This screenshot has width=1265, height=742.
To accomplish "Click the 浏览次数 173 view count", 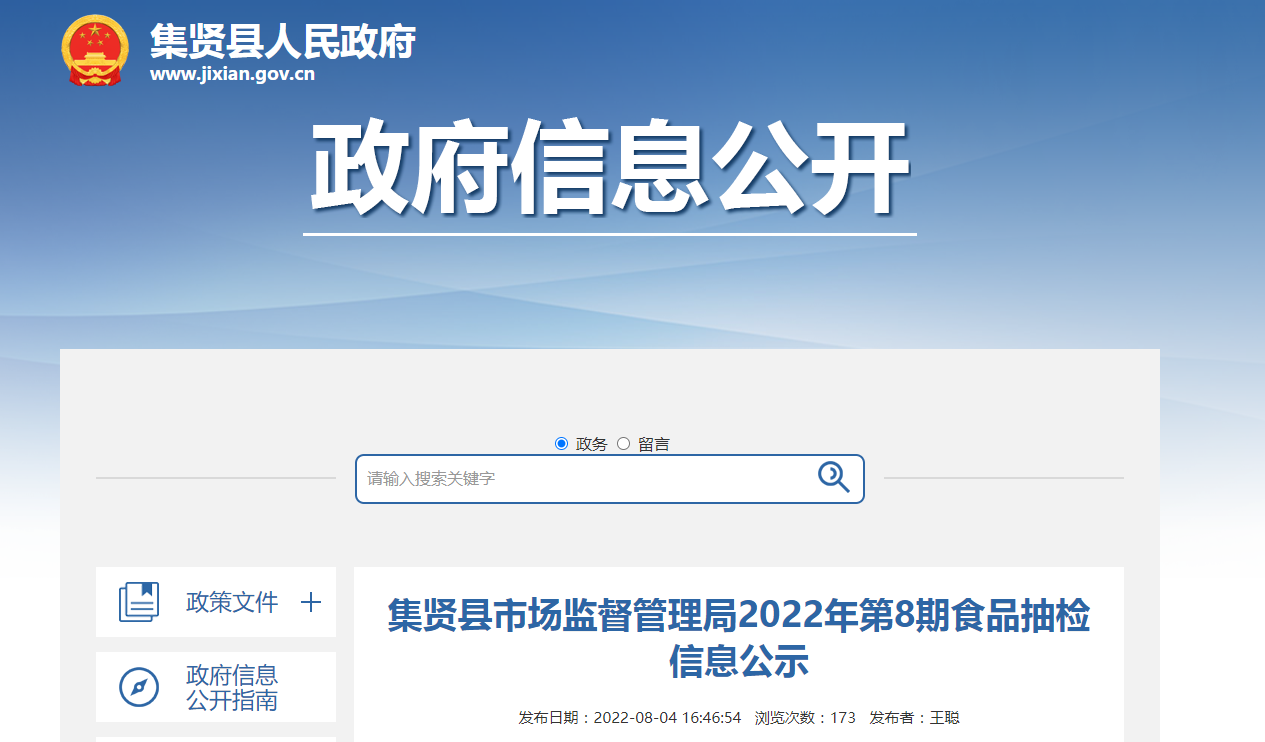I will pyautogui.click(x=805, y=718).
